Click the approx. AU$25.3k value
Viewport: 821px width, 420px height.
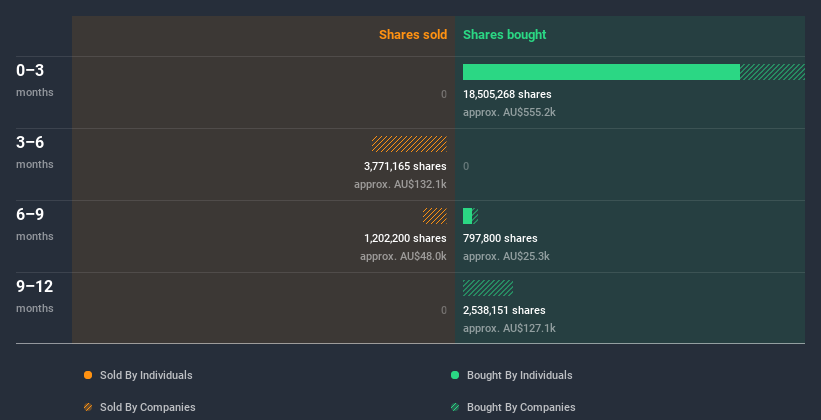506,256
